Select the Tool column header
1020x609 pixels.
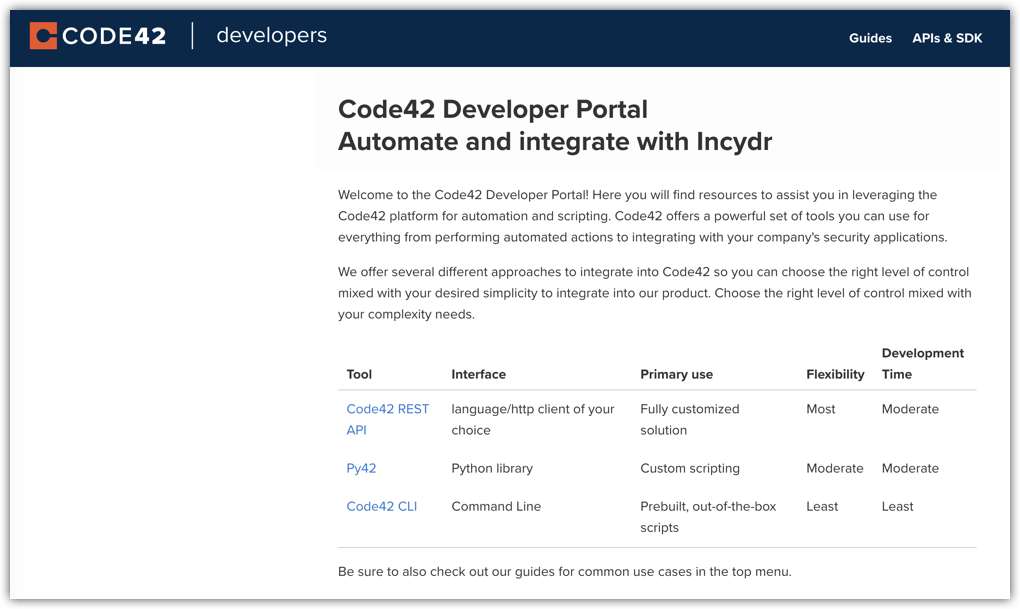click(x=359, y=374)
